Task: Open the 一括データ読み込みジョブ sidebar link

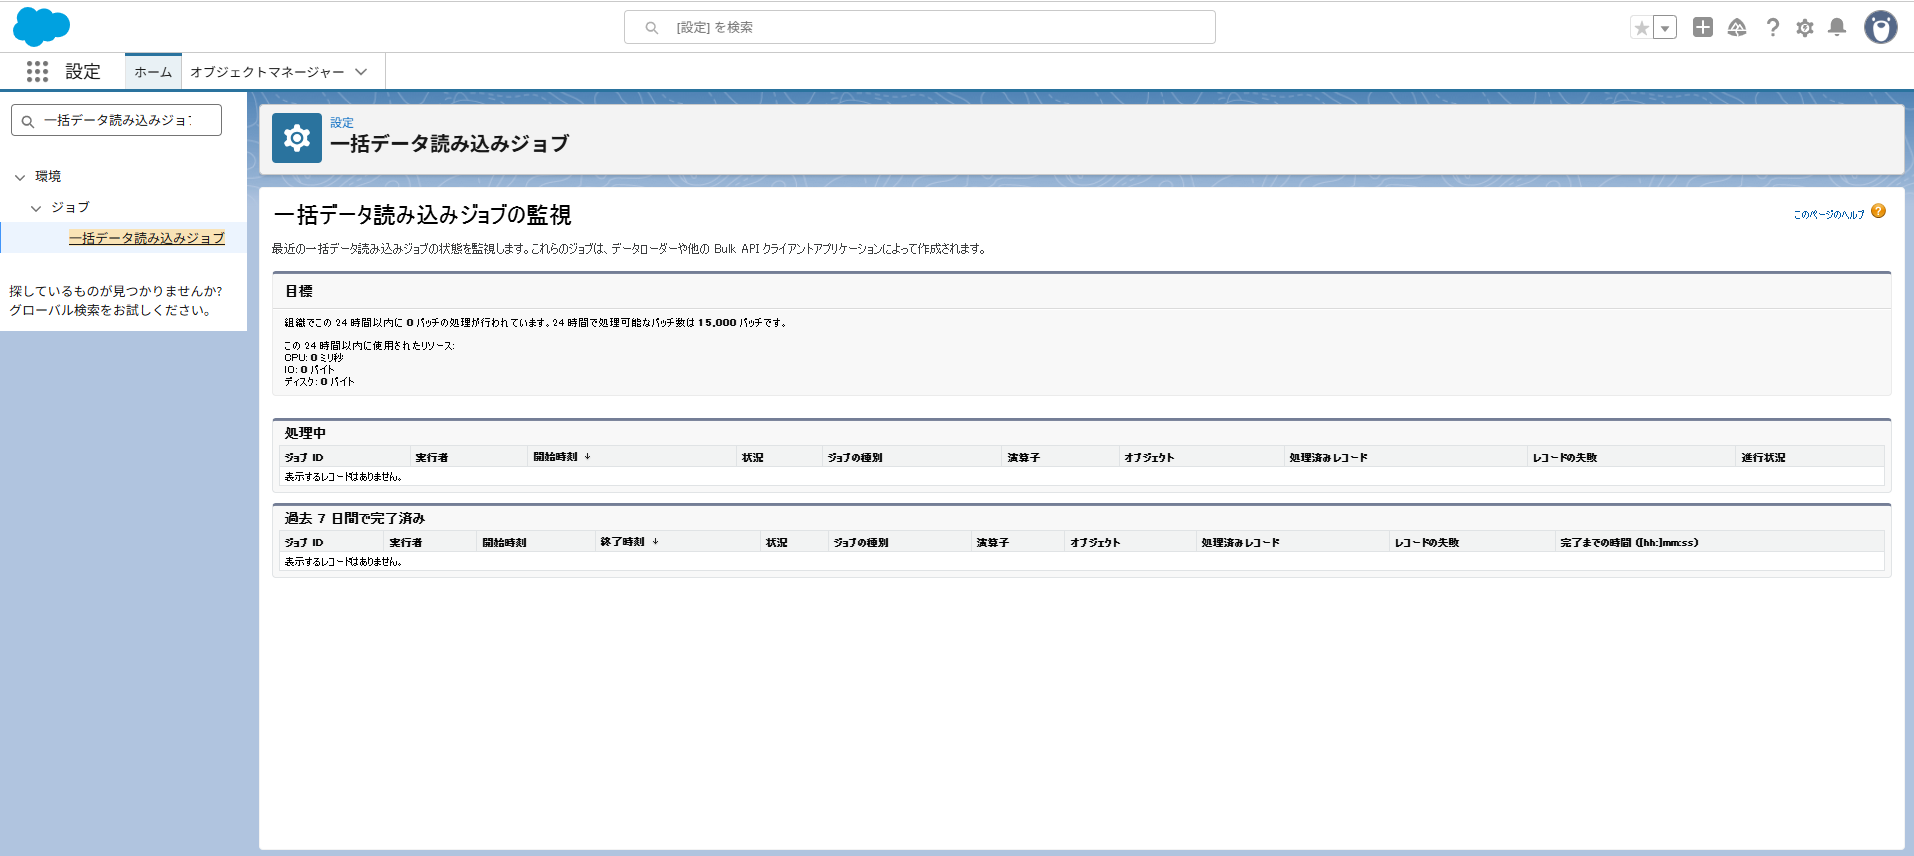Action: pyautogui.click(x=147, y=238)
